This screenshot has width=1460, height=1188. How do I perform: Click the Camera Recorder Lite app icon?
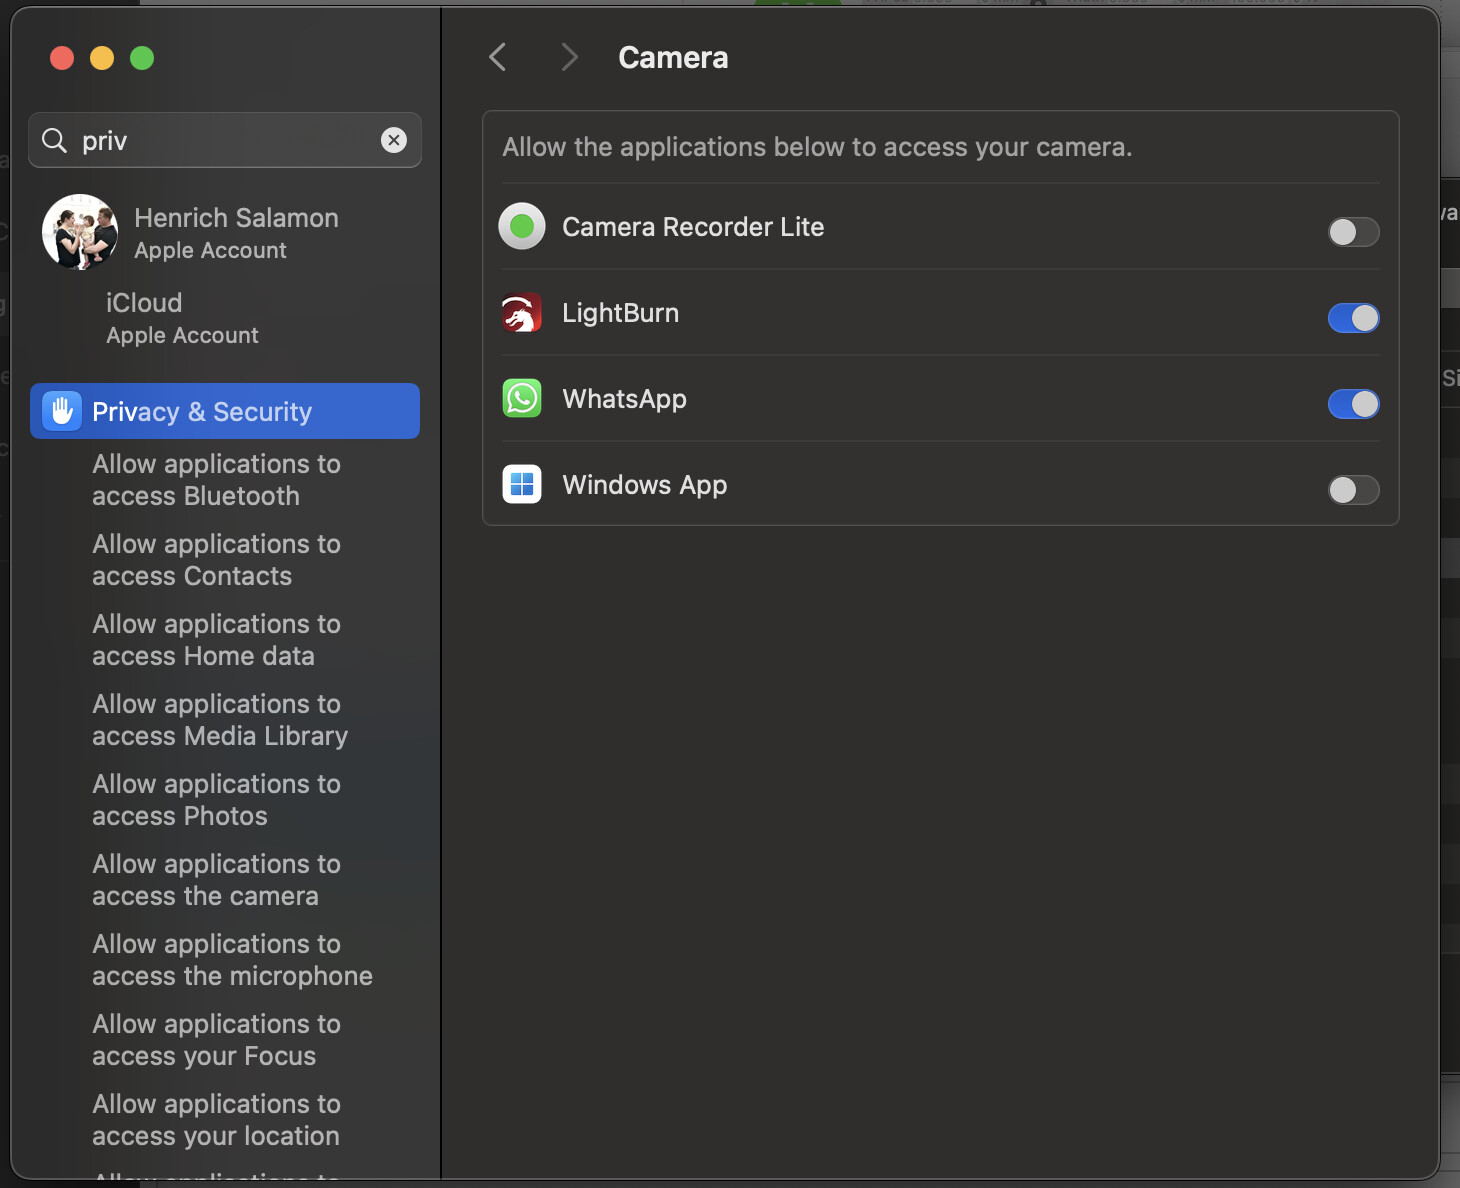522,226
